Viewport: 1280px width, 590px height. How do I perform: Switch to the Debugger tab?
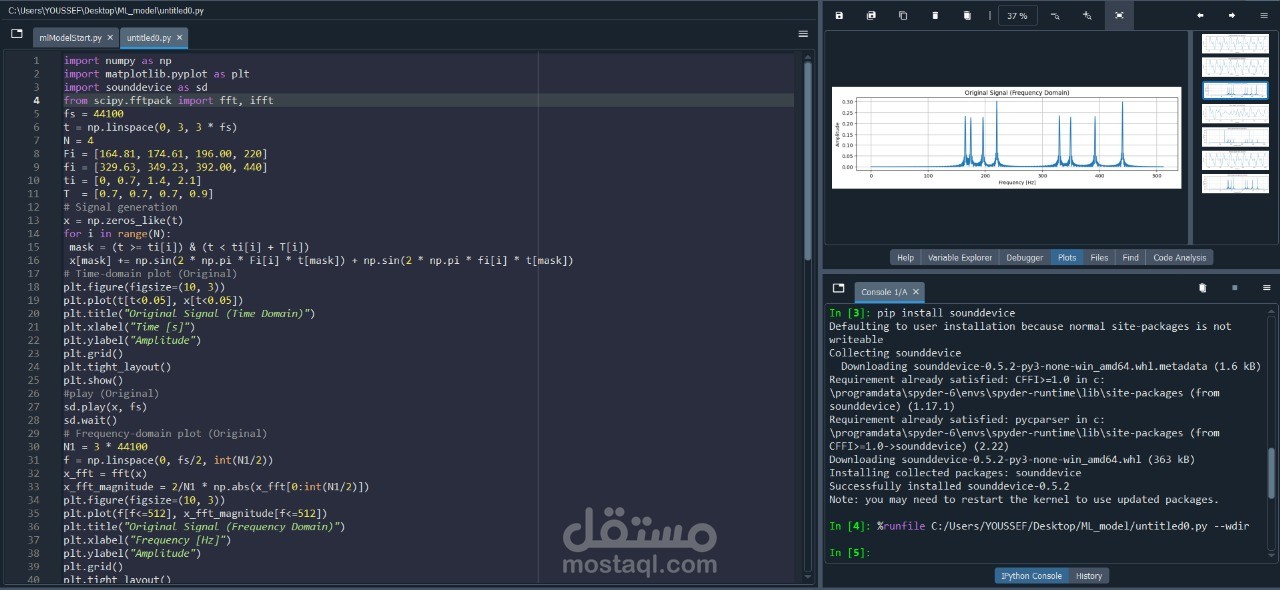coord(1025,257)
